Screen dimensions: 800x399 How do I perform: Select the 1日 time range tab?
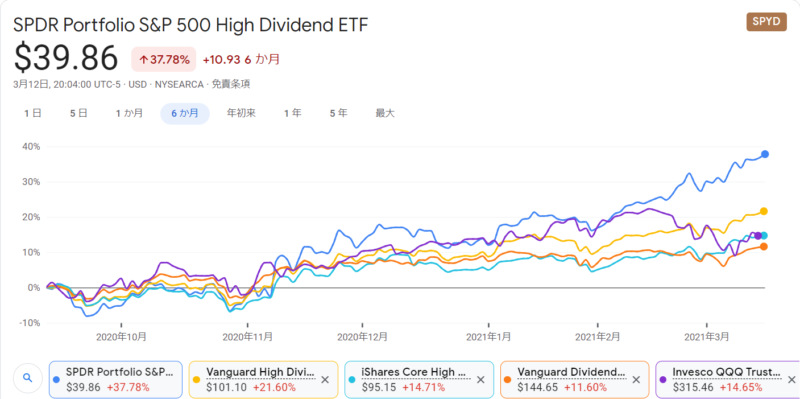pos(33,113)
